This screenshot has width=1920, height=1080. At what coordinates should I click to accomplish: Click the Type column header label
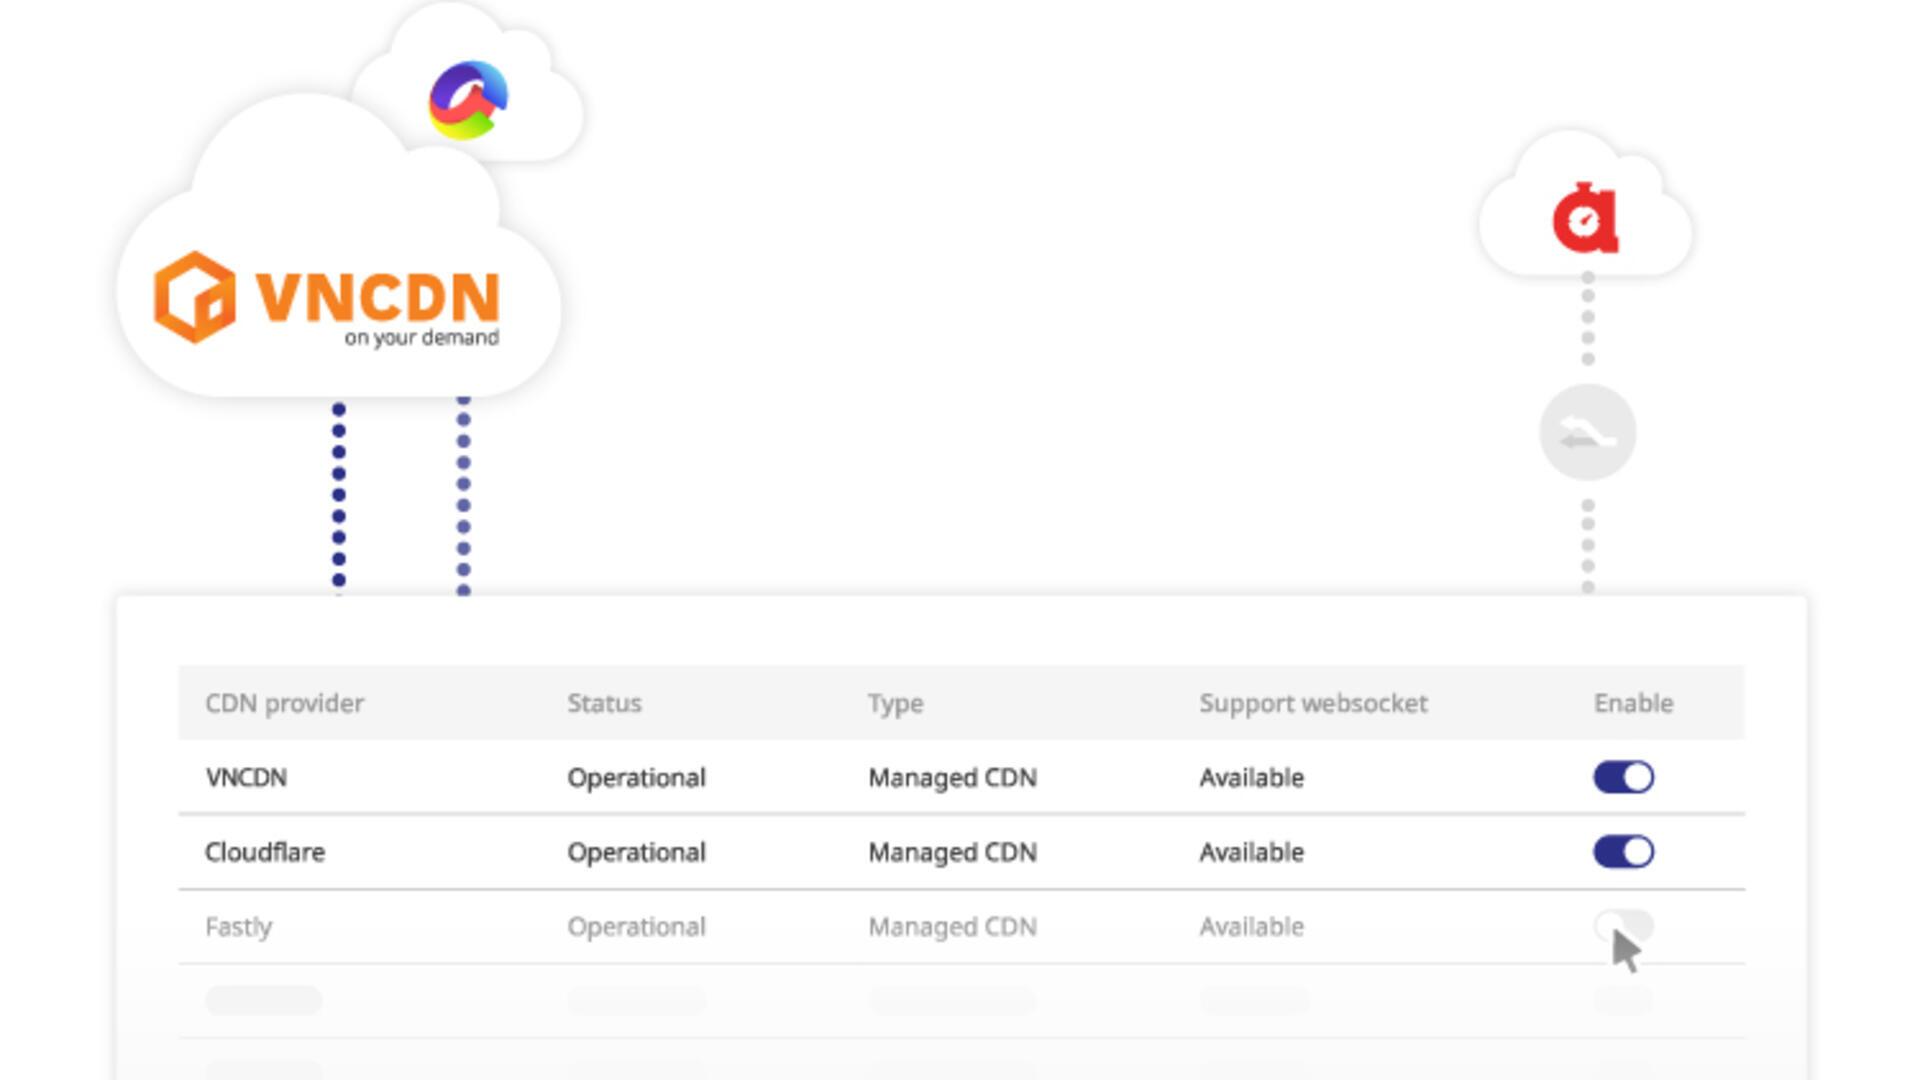(x=894, y=702)
